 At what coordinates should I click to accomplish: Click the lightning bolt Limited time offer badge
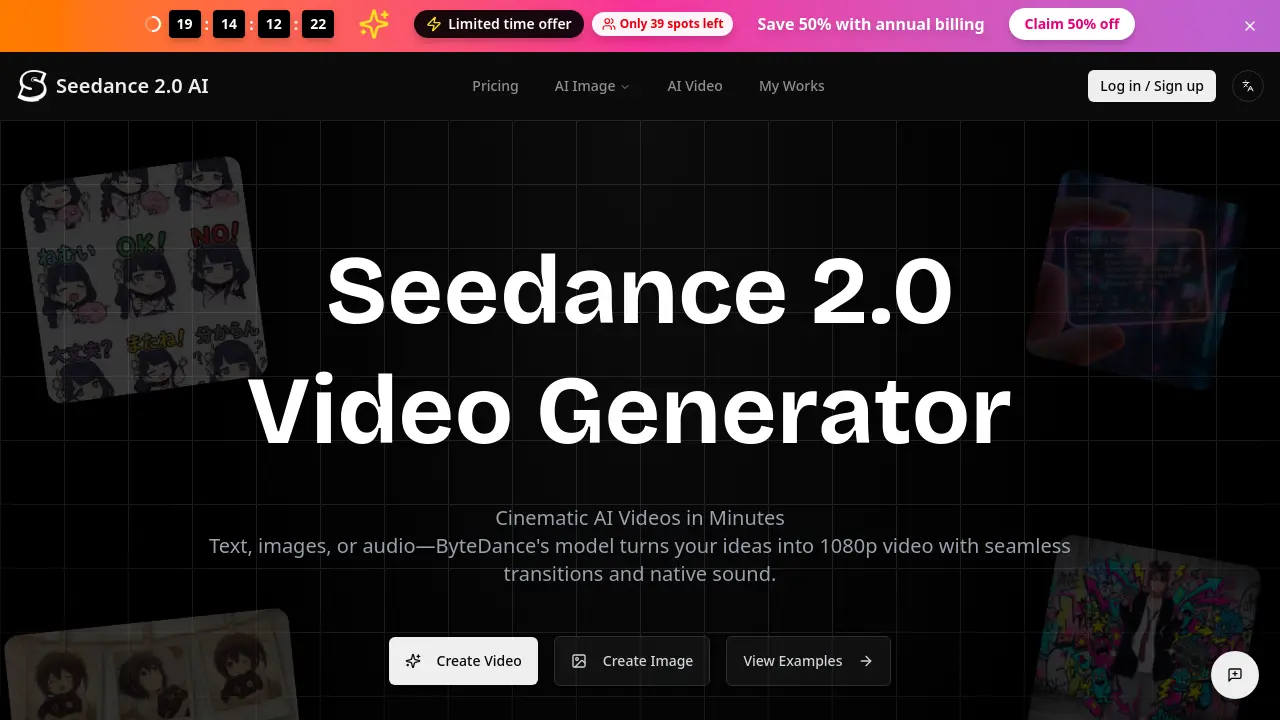point(499,24)
